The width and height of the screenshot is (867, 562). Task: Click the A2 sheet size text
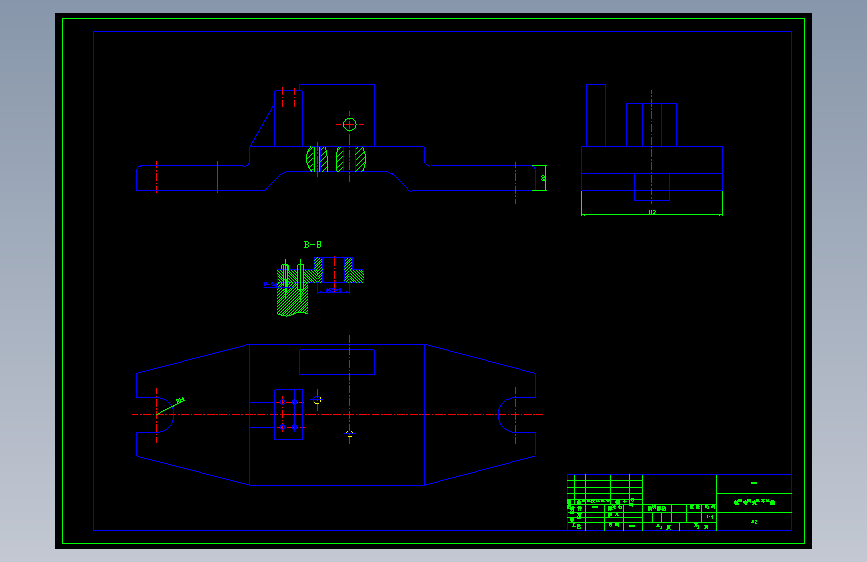(x=754, y=522)
